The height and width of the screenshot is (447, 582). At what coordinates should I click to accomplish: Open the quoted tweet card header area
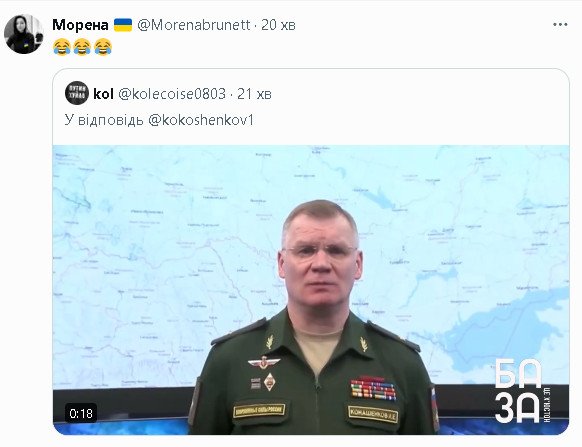click(311, 107)
